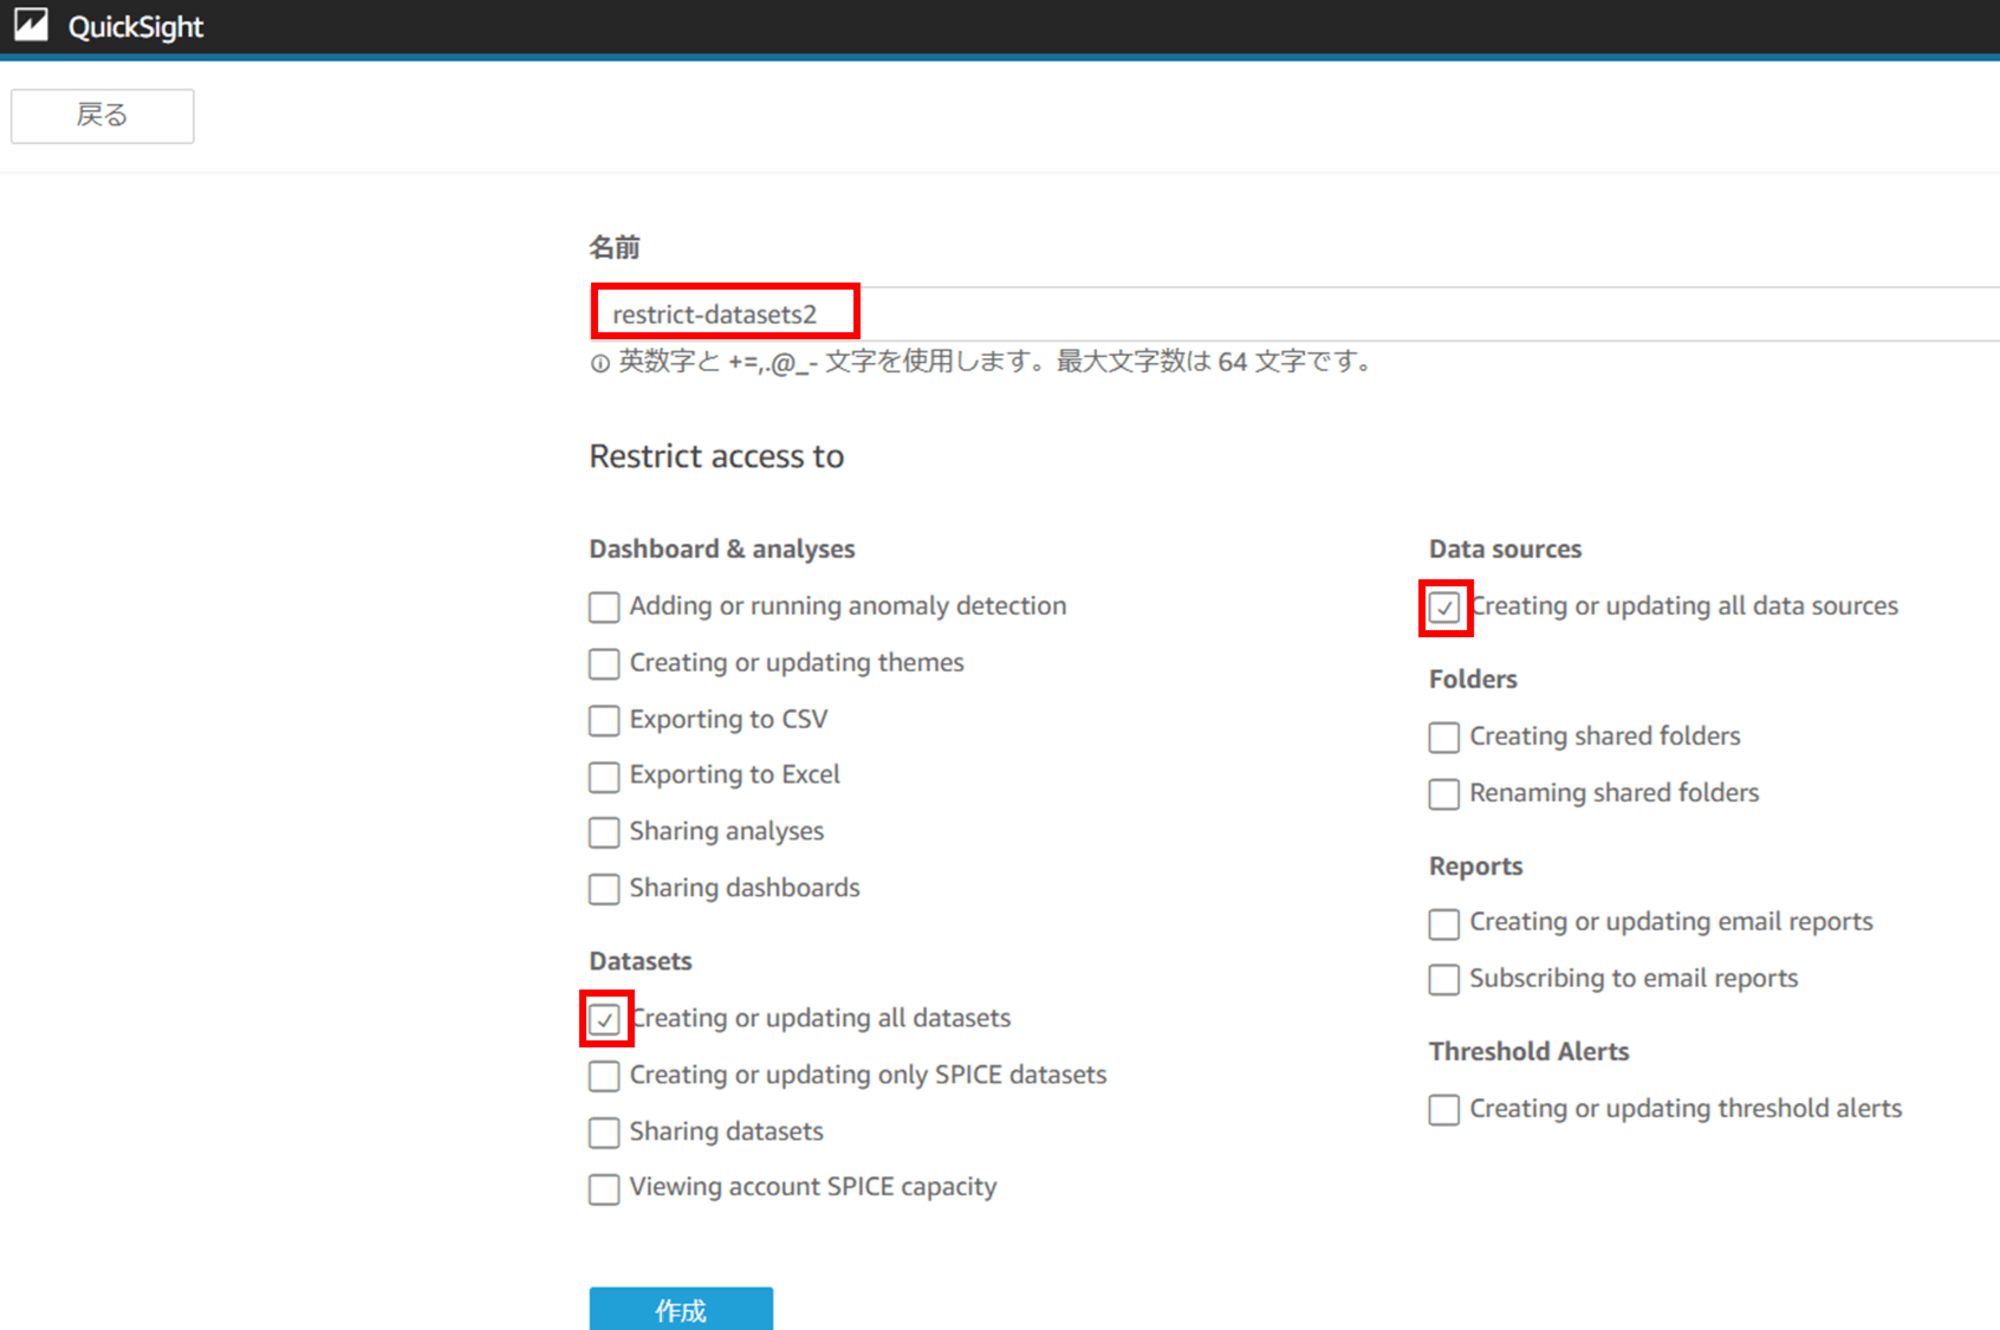Check Creating or updating only SPICE datasets
2000x1330 pixels.
pos(604,1076)
